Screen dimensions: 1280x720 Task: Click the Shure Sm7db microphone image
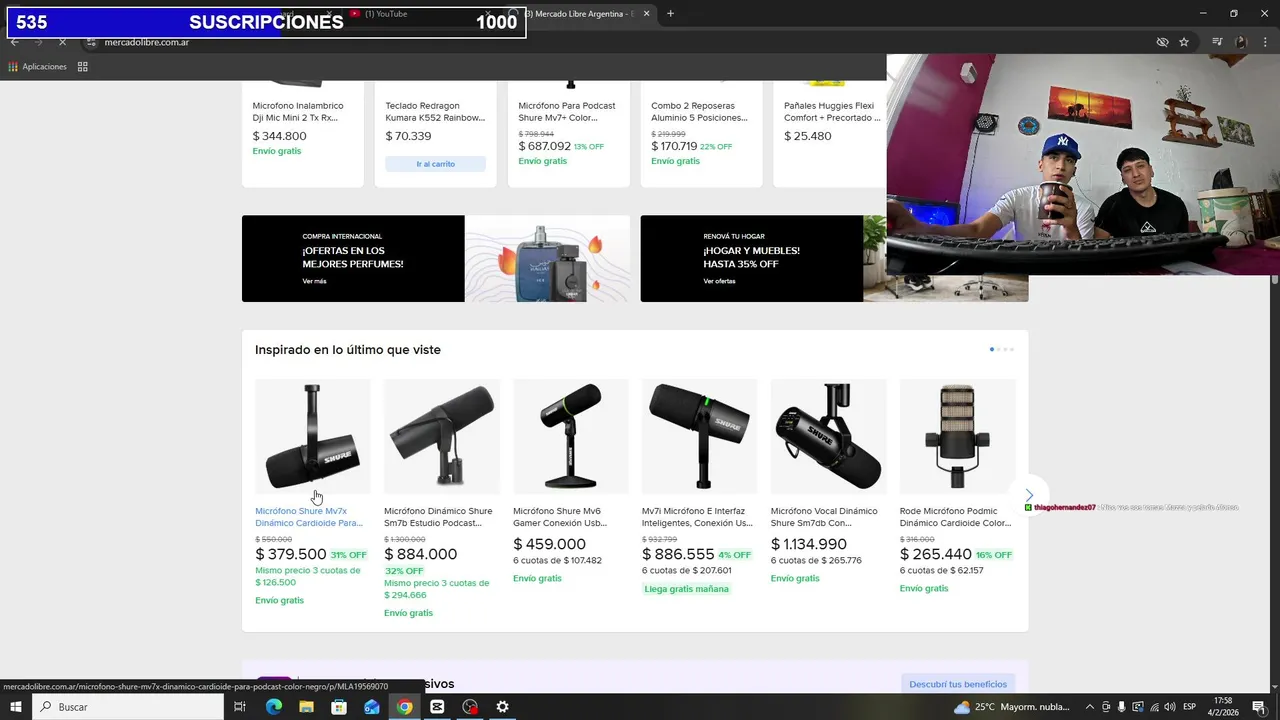click(x=829, y=437)
